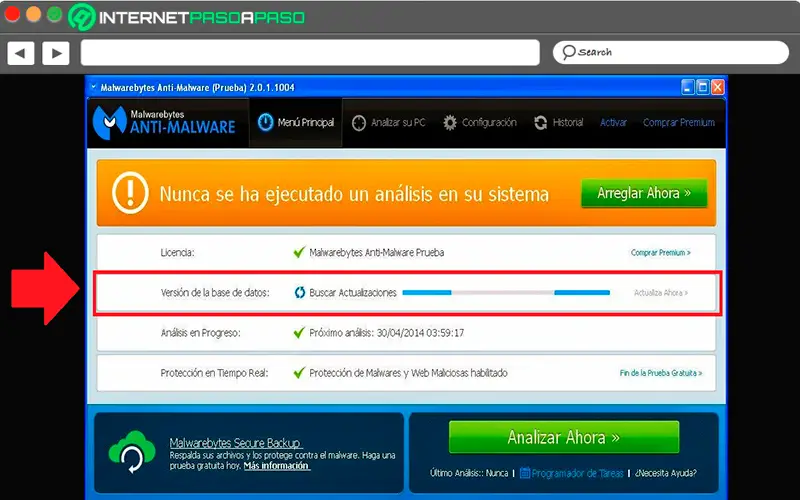
Task: Switch to Analizar su PC tab
Action: 388,122
